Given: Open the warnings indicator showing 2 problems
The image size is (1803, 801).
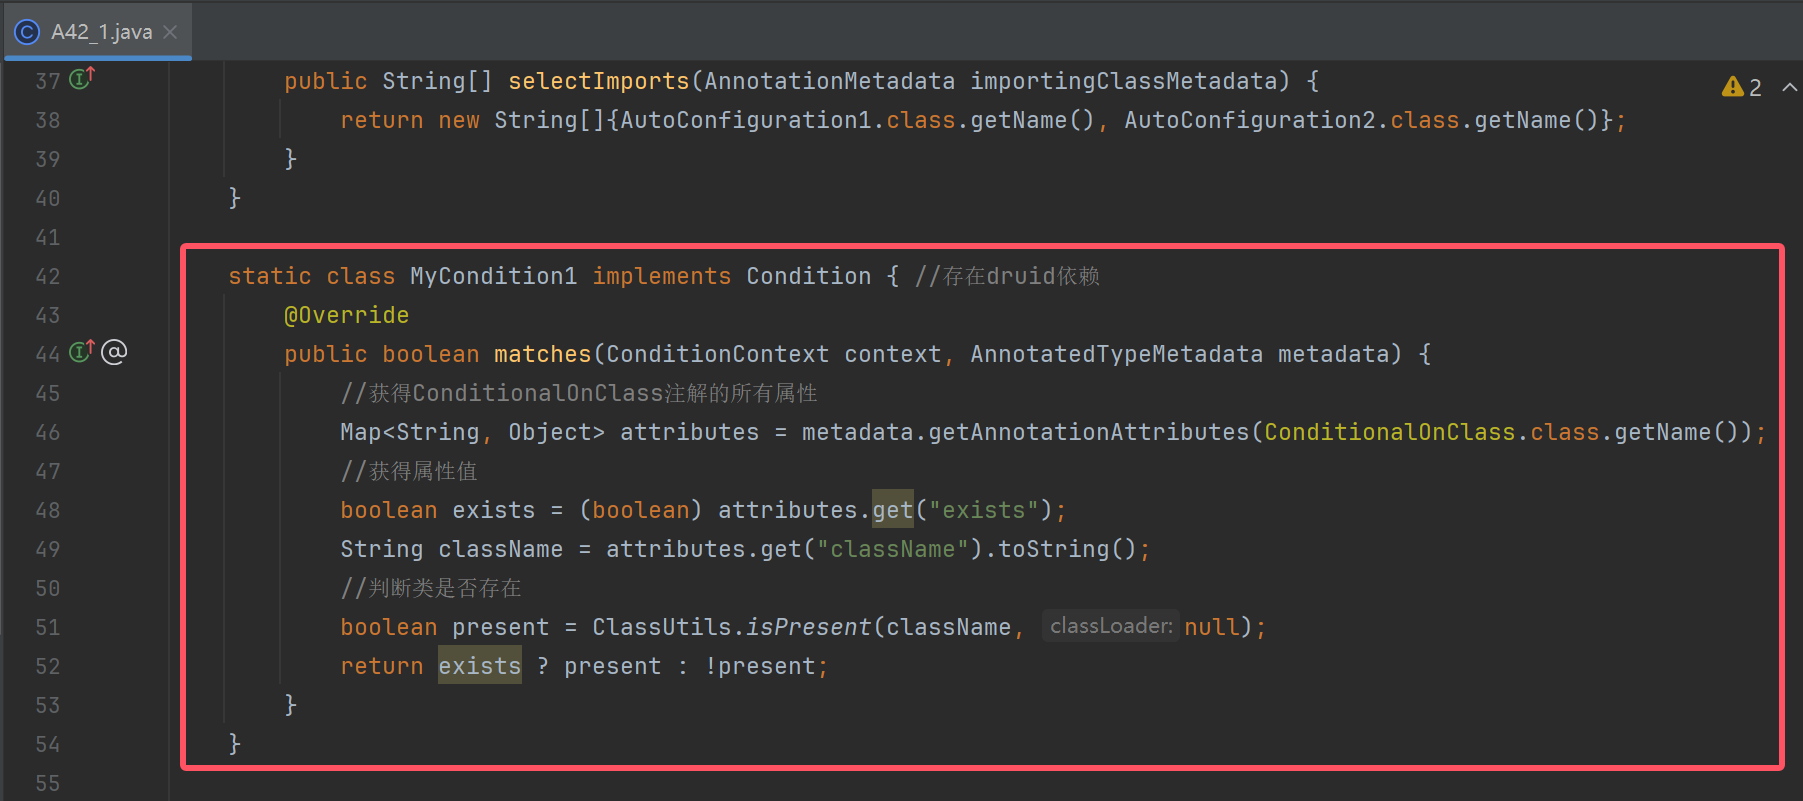Looking at the screenshot, I should point(1741,87).
